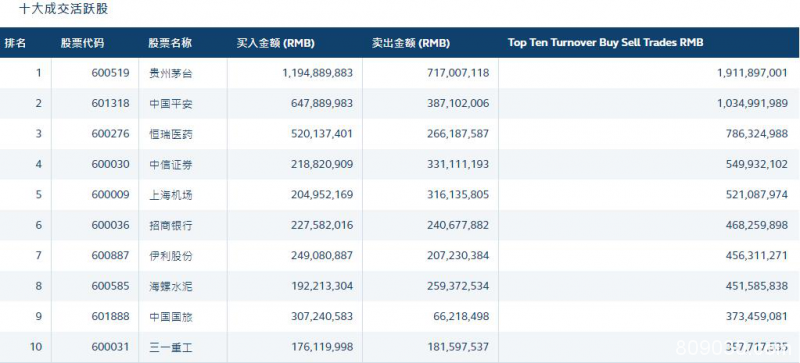800x363 pixels.
Task: Select stock code 600031
Action: tap(111, 347)
